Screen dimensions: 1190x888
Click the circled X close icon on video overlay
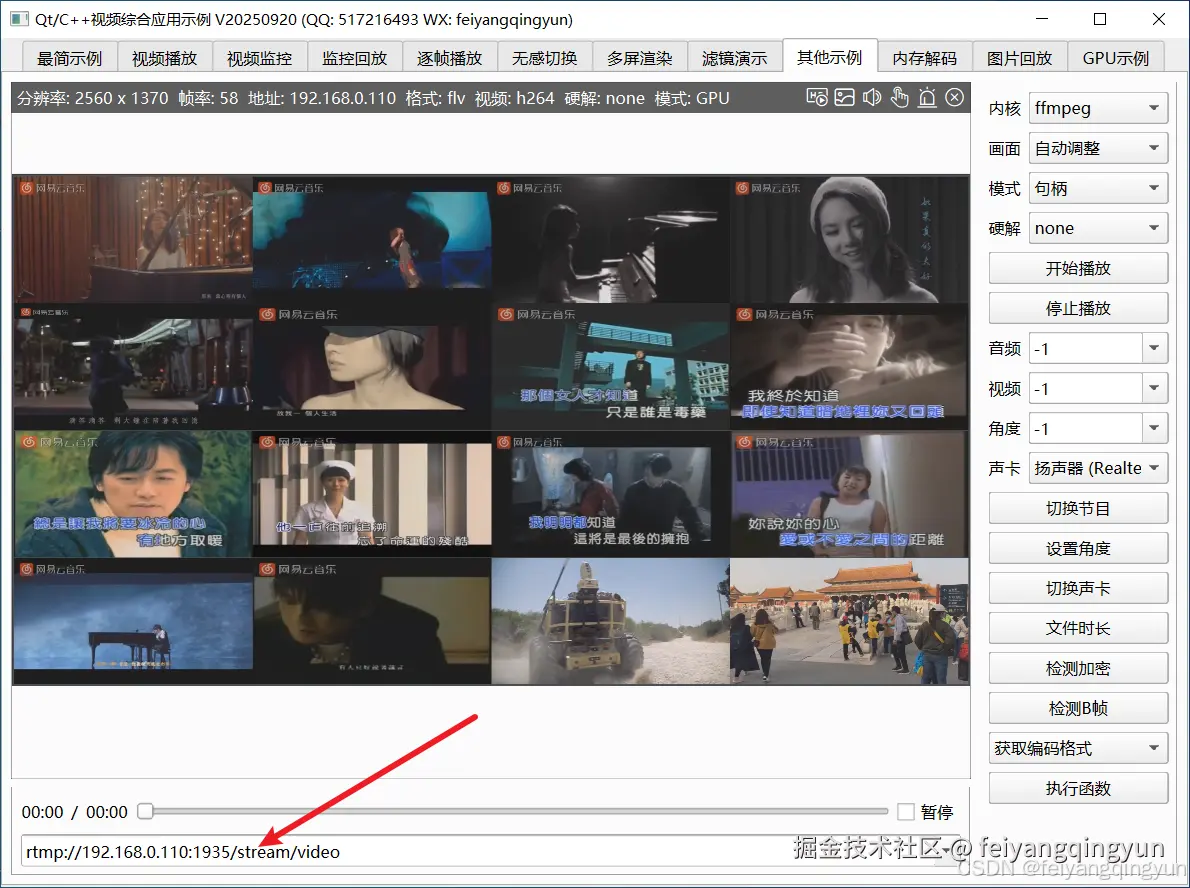tap(955, 97)
